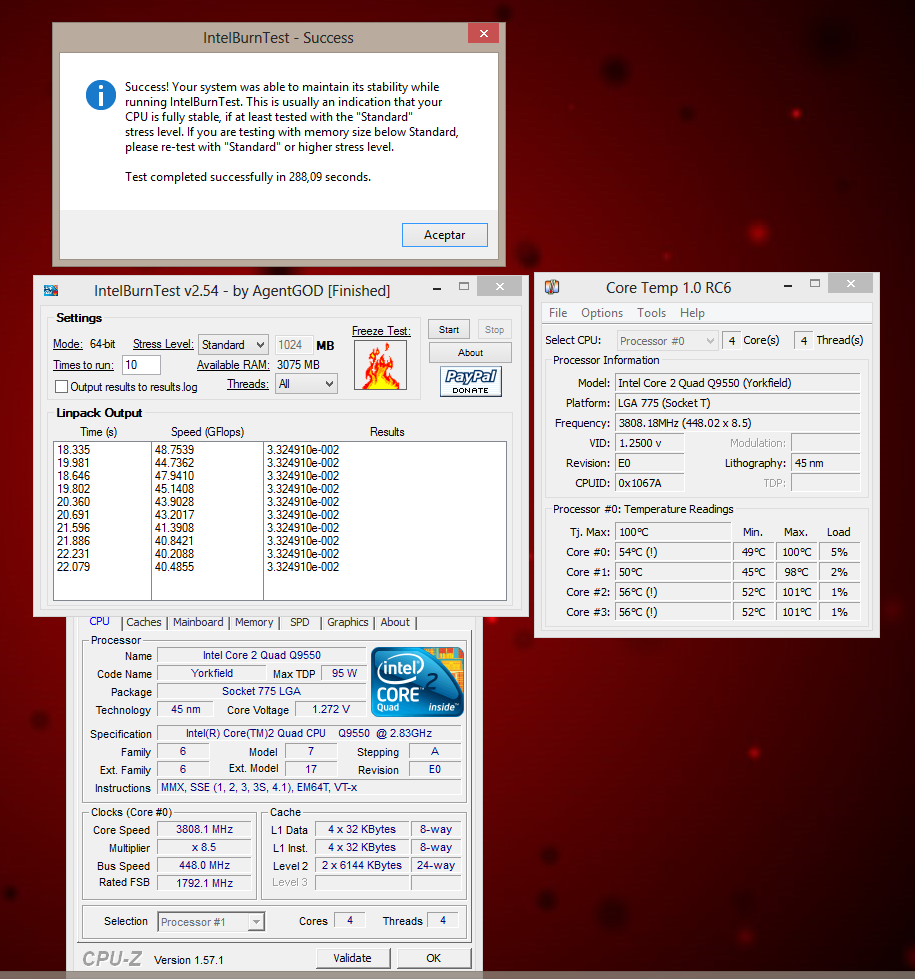Click Start in IntelBurnTest
The image size is (915, 979).
click(449, 329)
